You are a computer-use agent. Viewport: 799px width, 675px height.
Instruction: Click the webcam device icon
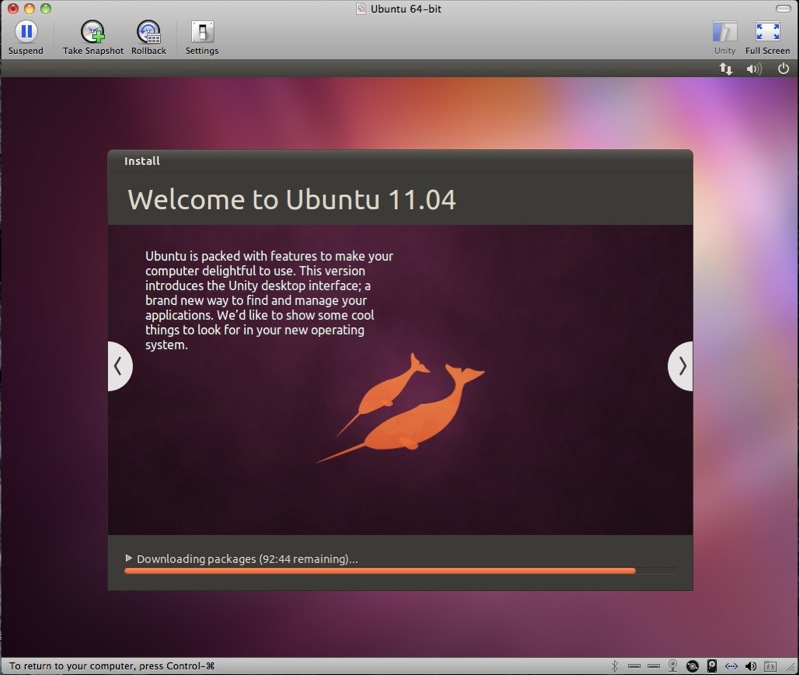pos(673,666)
